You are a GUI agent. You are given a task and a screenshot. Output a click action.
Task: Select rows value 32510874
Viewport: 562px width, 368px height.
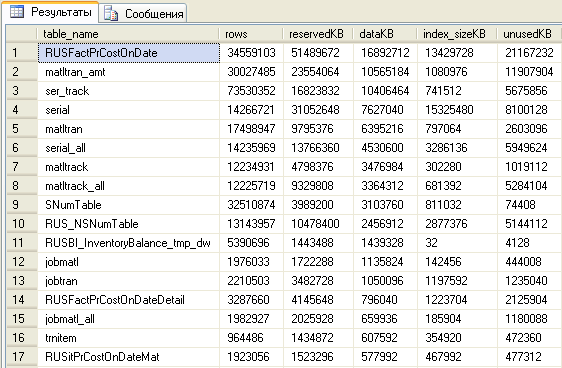[x=252, y=205]
